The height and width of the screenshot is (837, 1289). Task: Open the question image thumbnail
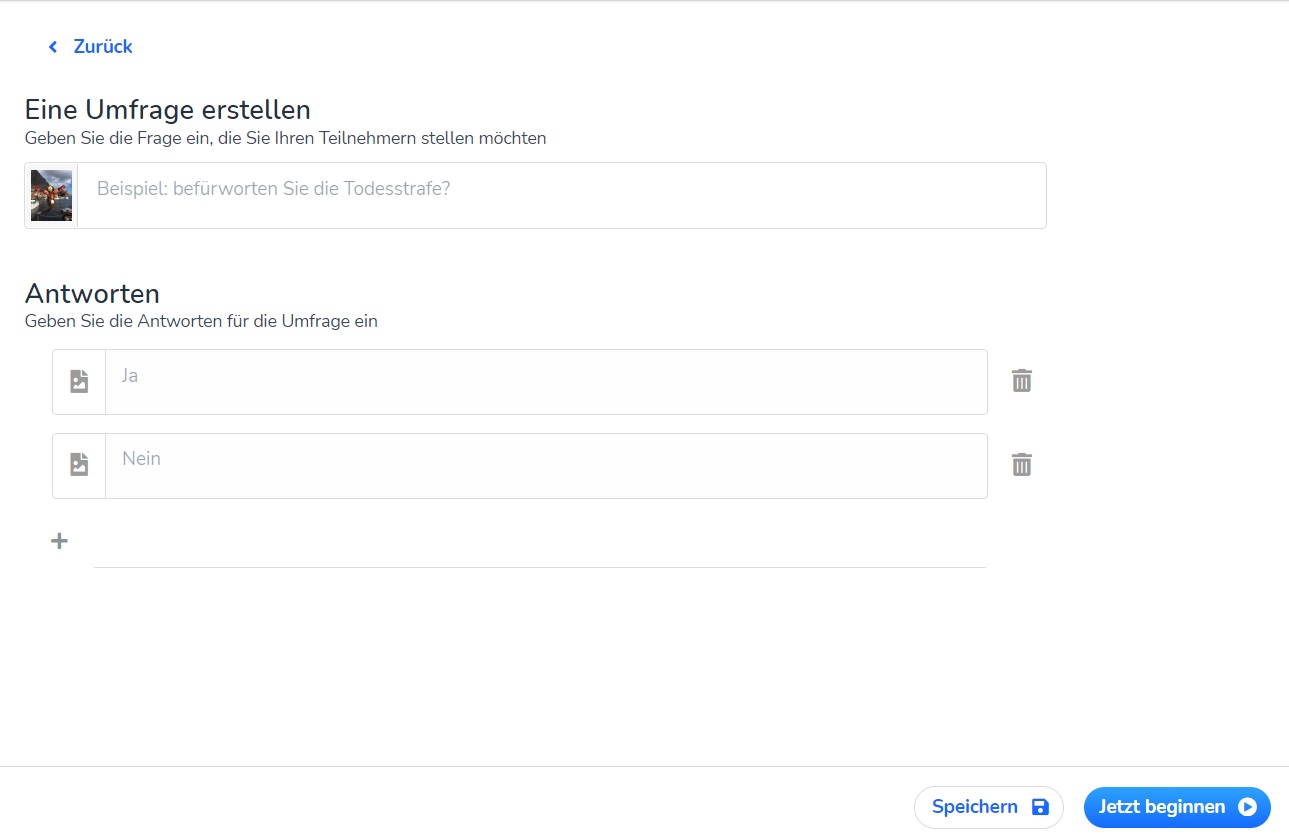(x=51, y=195)
